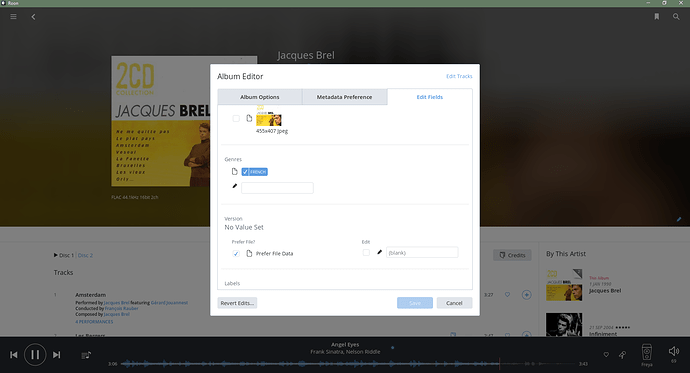Open the 4 PERFORMANCES link
Screen dimensions: 690x373
pyautogui.click(x=94, y=322)
